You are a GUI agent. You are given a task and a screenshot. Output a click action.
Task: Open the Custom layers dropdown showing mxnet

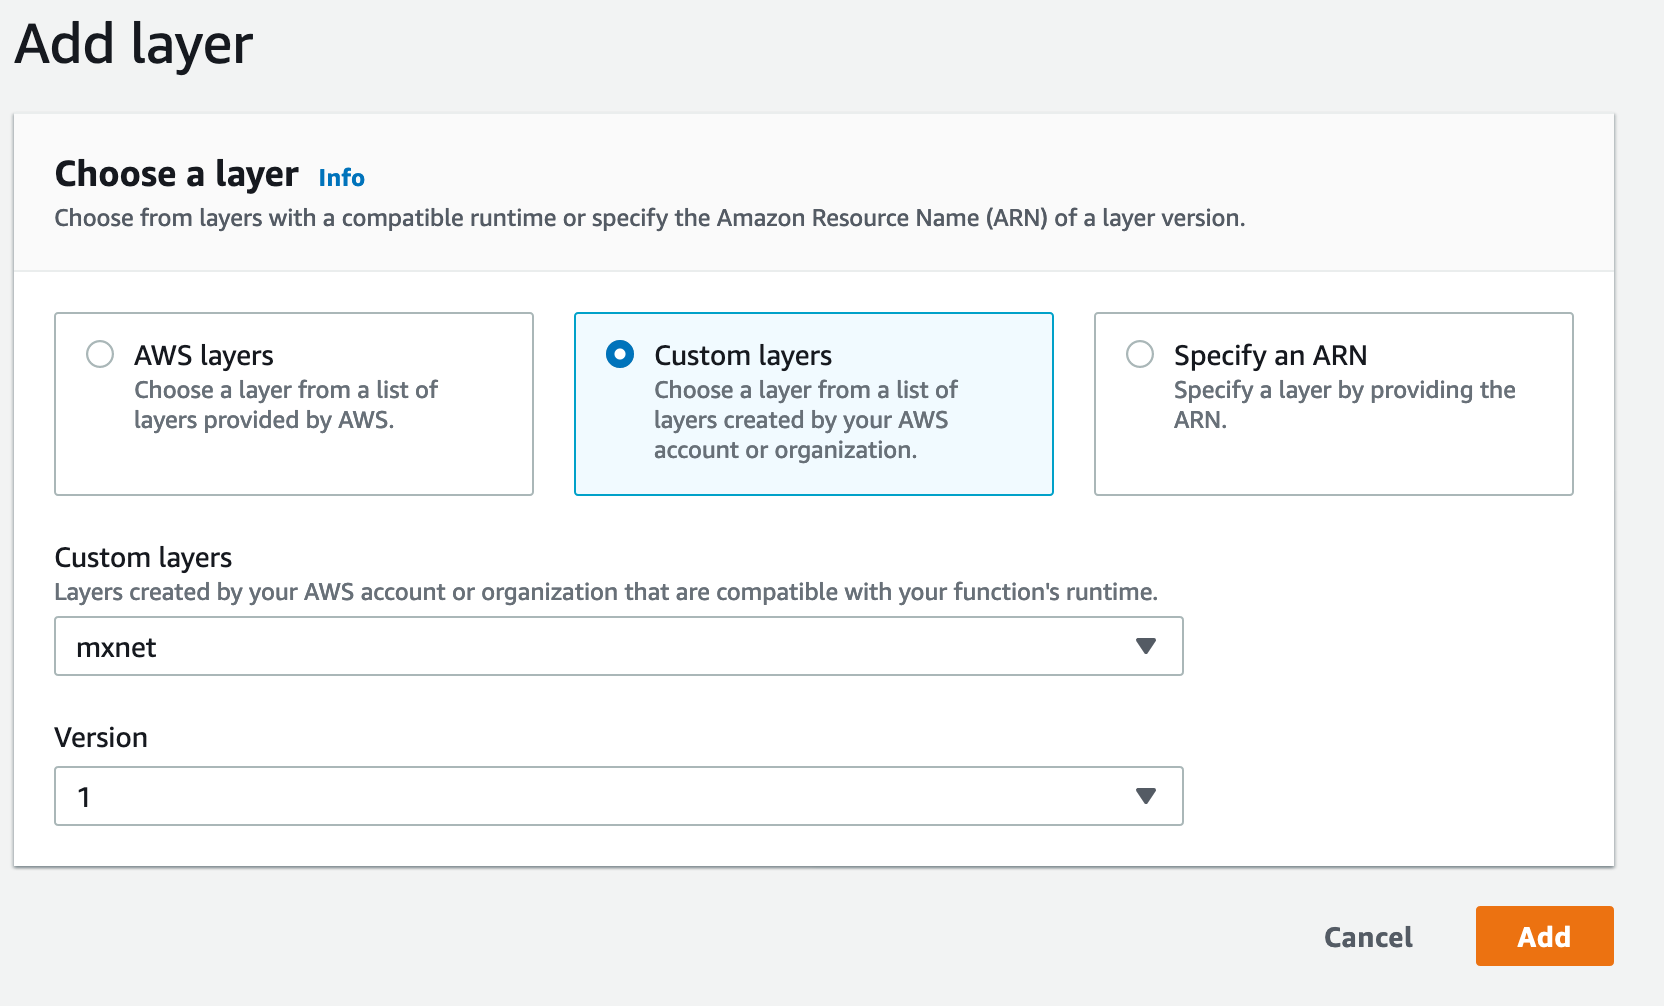click(x=618, y=646)
